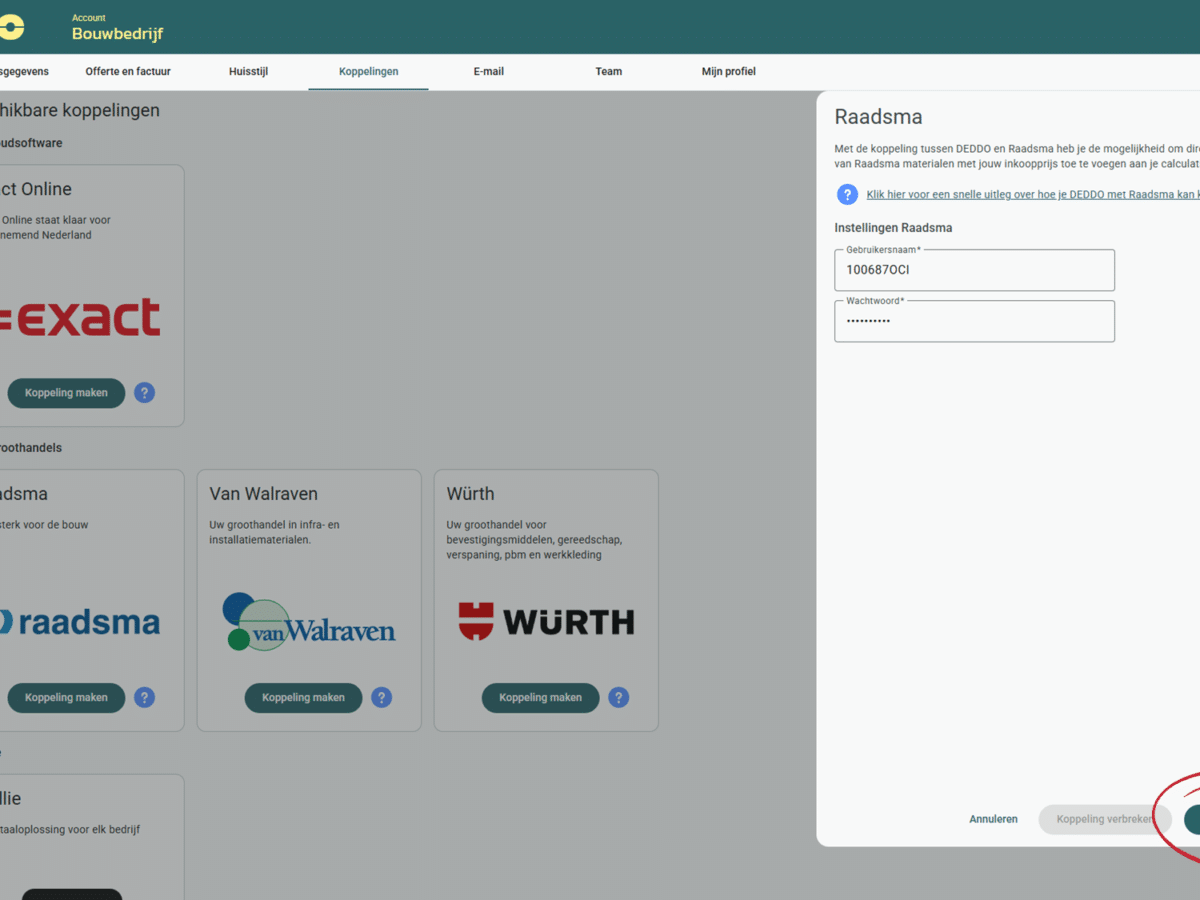
Task: Click the Würth card title
Action: (x=470, y=494)
